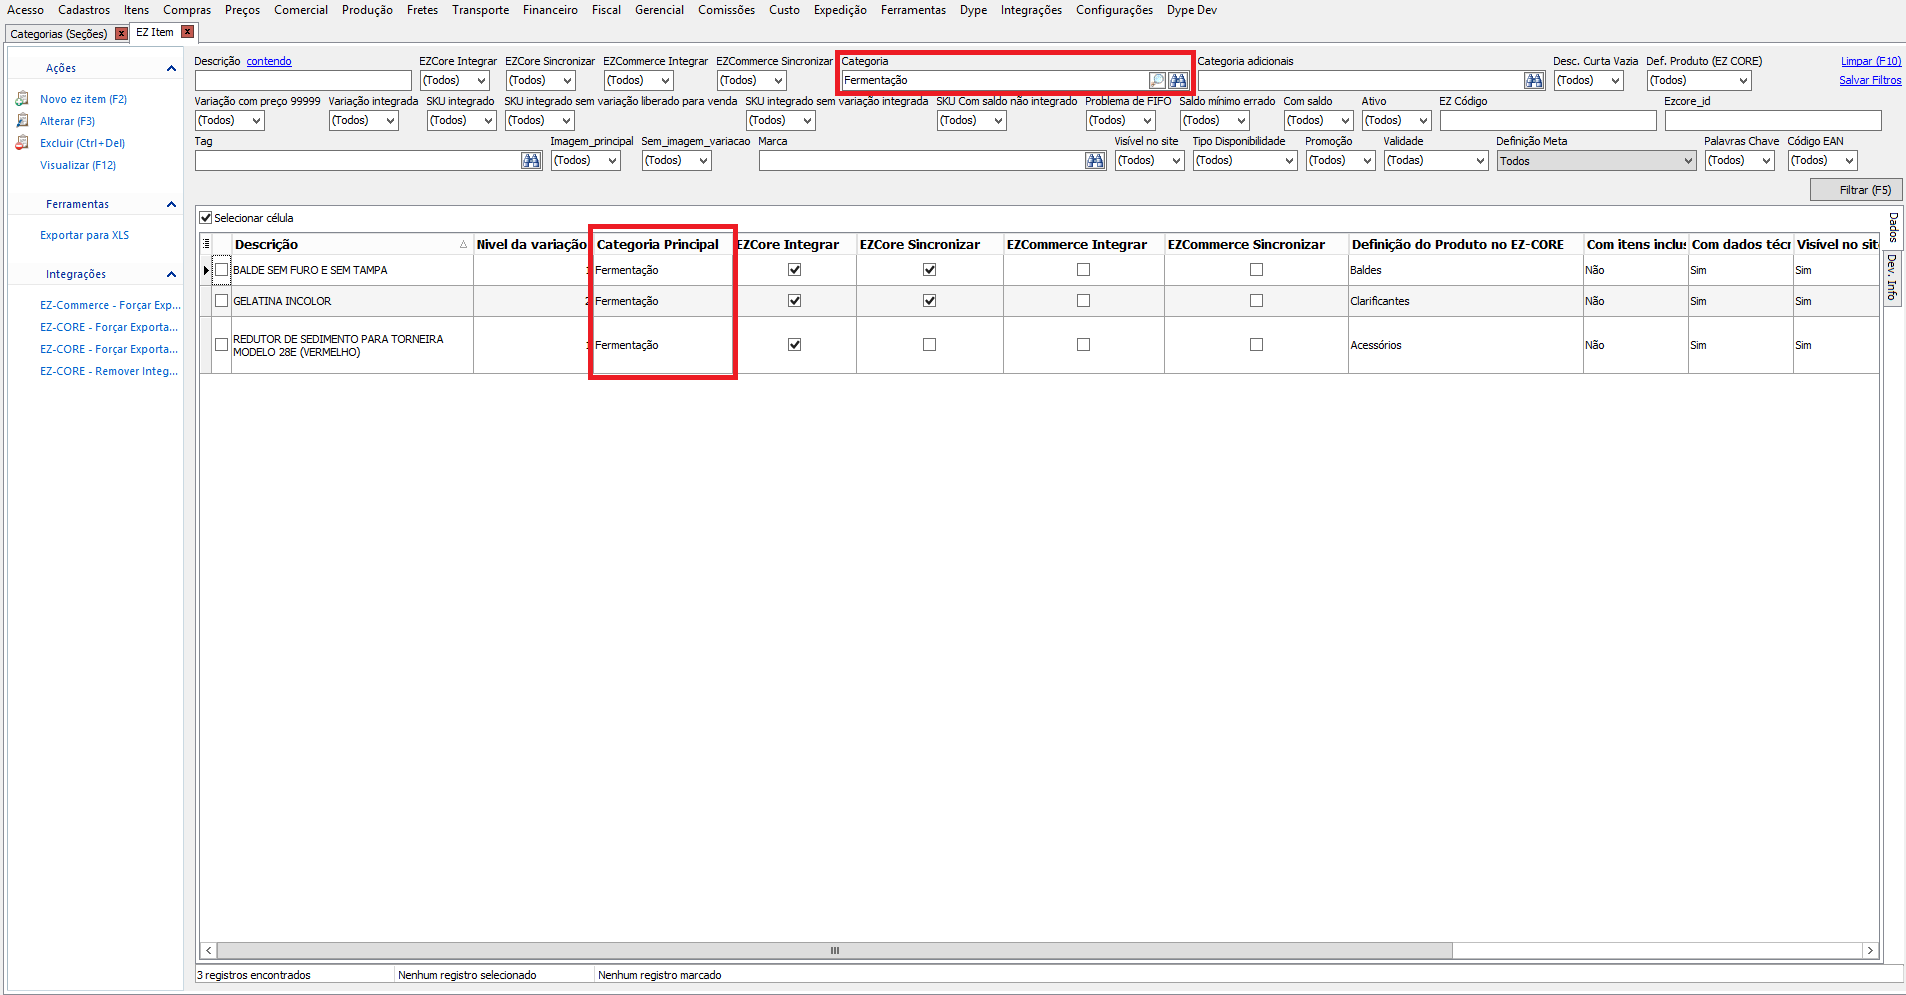The image size is (1906, 995).
Task: Click Exportar para XLS link
Action: 84,235
